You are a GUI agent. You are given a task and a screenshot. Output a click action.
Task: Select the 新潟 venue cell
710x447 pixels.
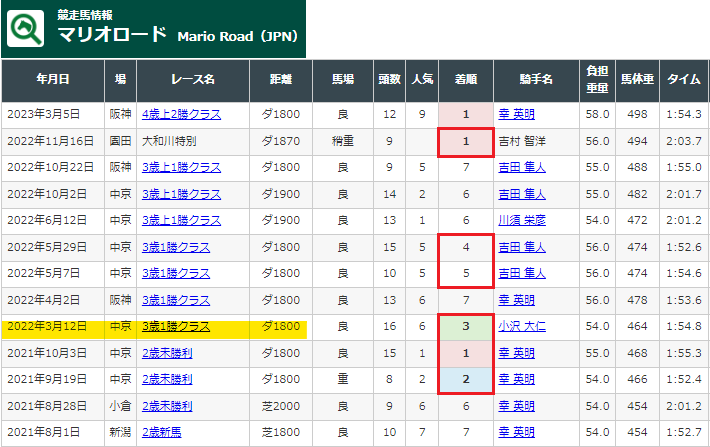(120, 433)
